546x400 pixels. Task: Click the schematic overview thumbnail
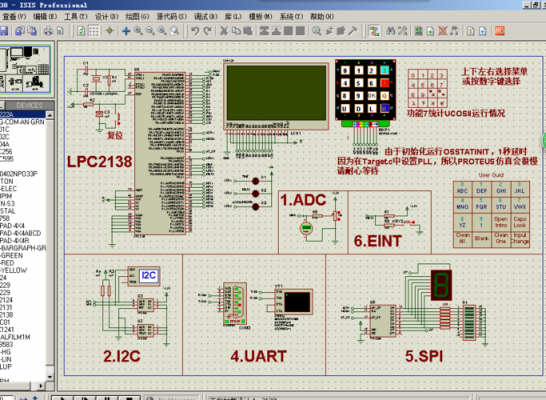pos(25,69)
